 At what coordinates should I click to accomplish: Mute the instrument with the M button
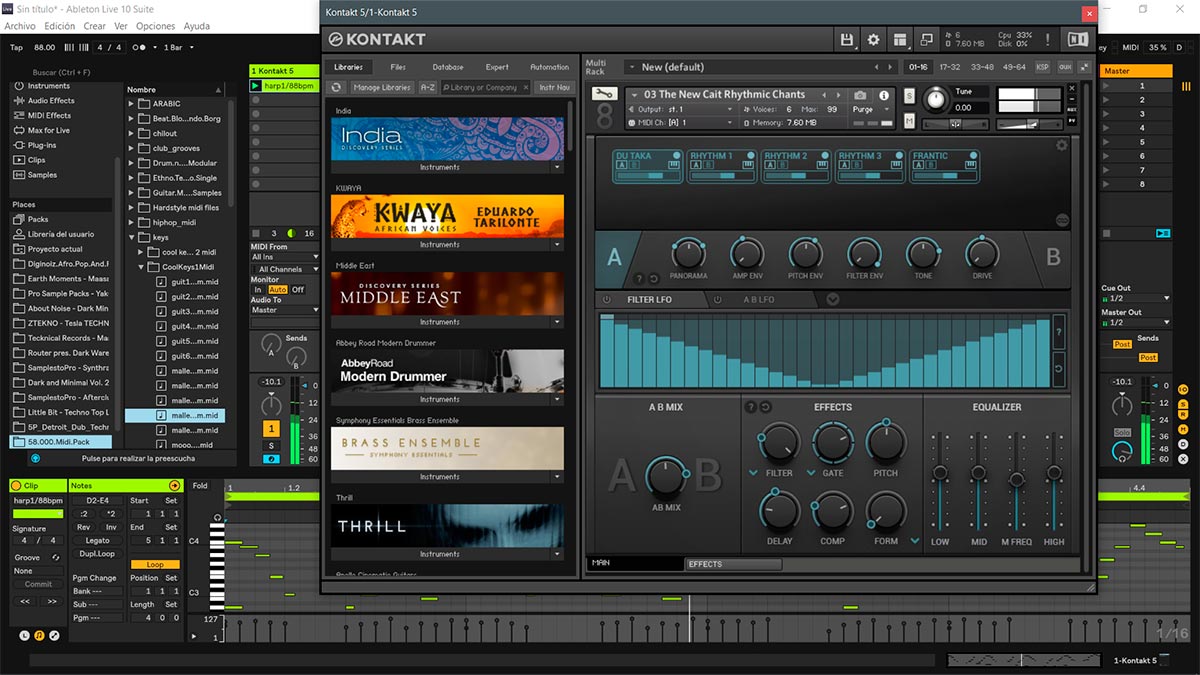(x=909, y=121)
